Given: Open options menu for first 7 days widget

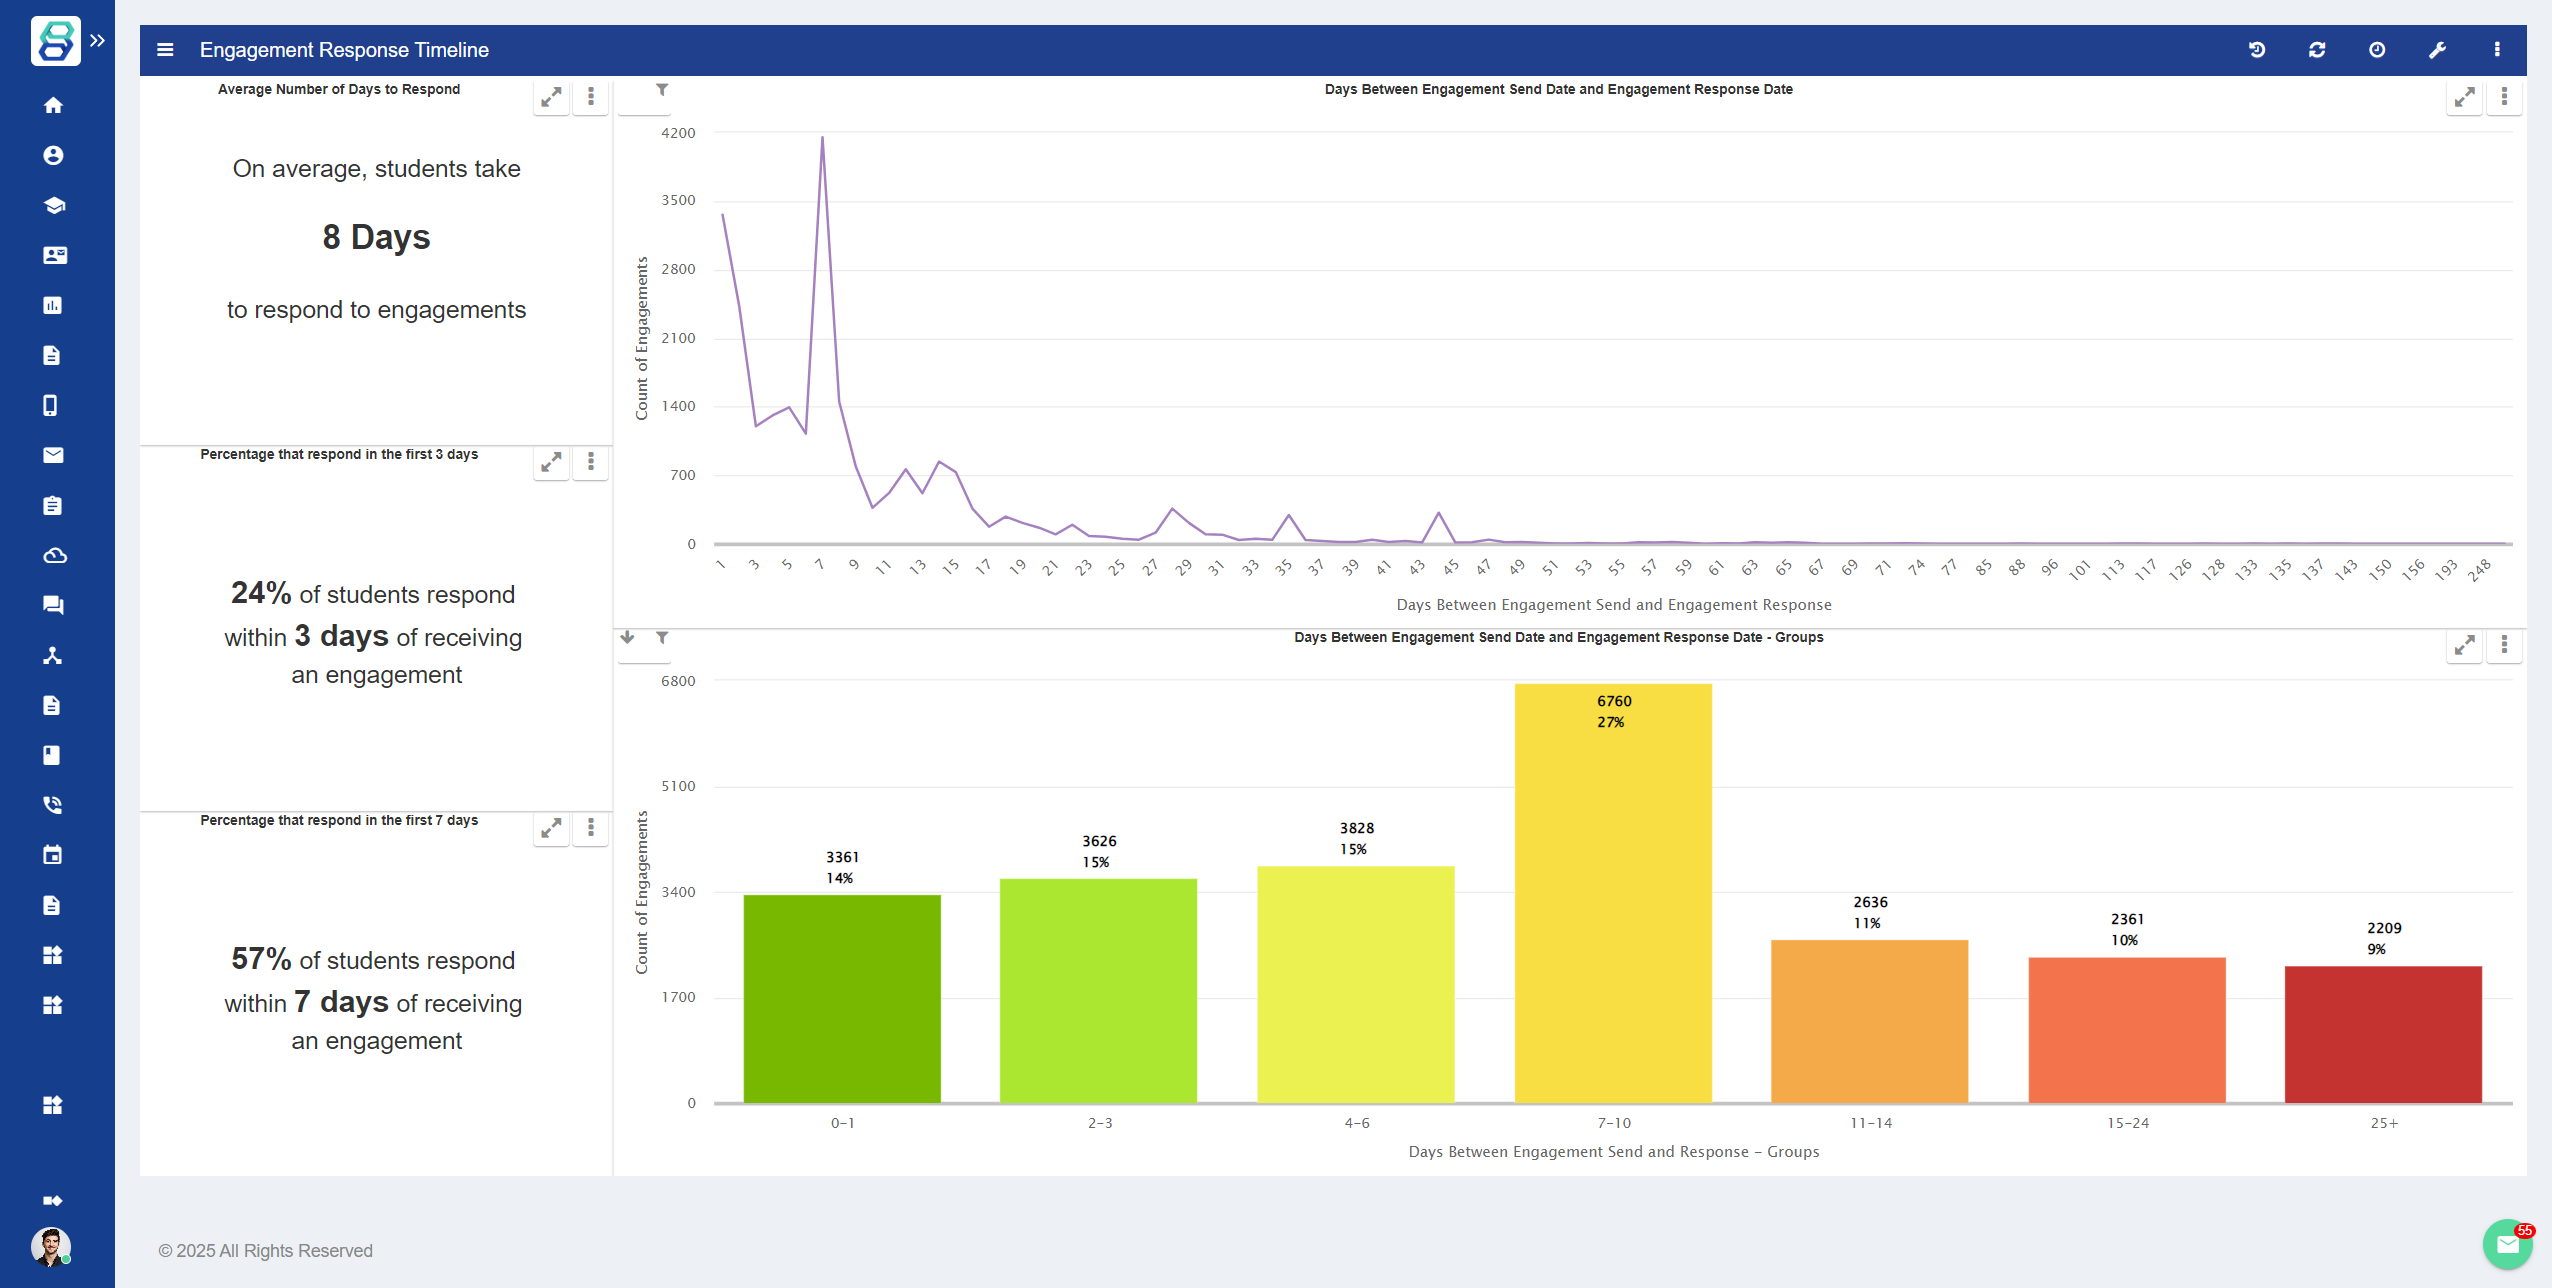Looking at the screenshot, I should click(591, 827).
